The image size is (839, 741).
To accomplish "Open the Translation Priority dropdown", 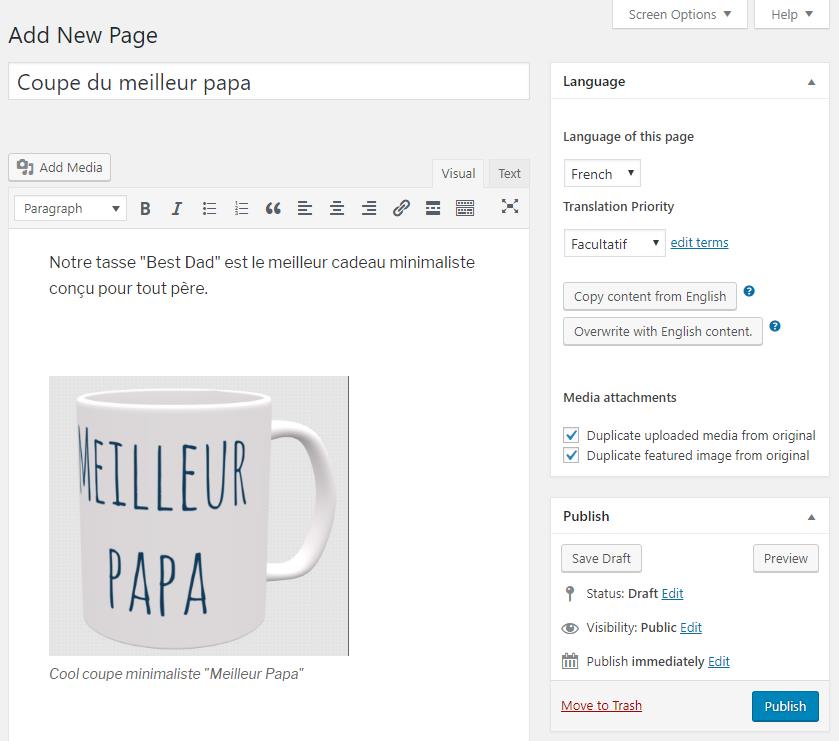I will click(x=614, y=243).
